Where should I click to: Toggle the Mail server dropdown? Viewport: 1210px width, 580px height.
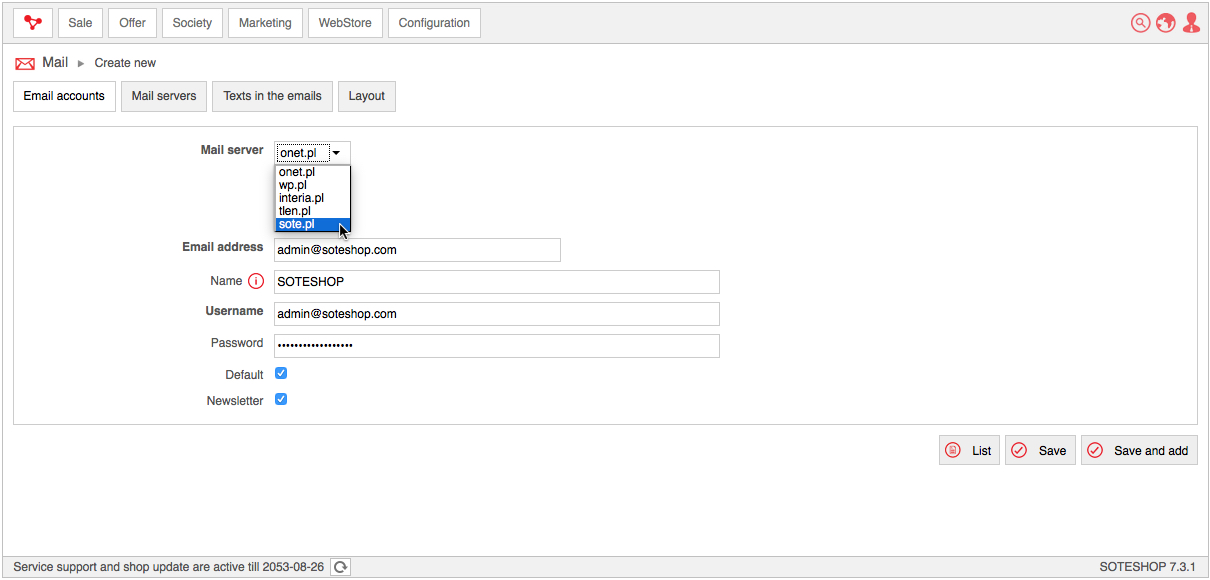point(312,153)
